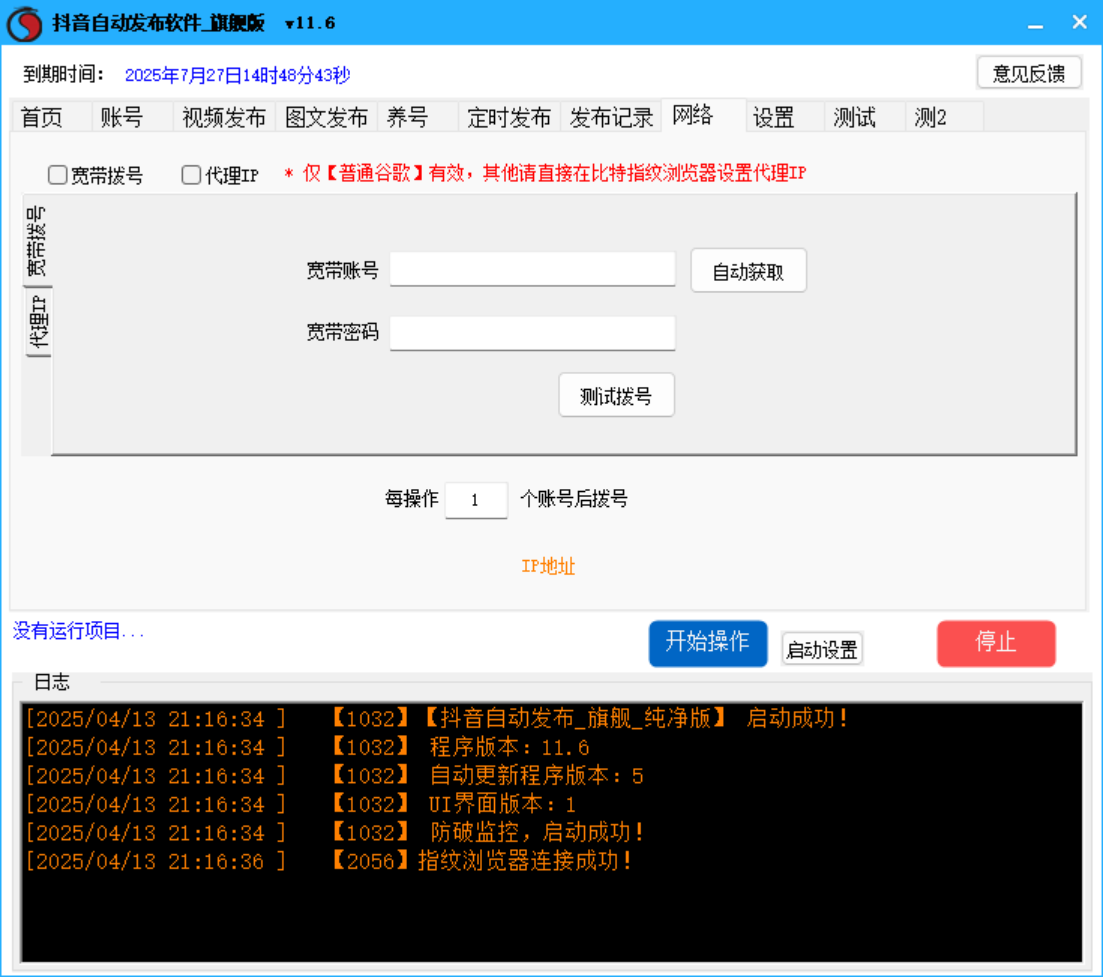Select the vertical 代理IP side tab
This screenshot has height=977, width=1103.
pos(39,322)
